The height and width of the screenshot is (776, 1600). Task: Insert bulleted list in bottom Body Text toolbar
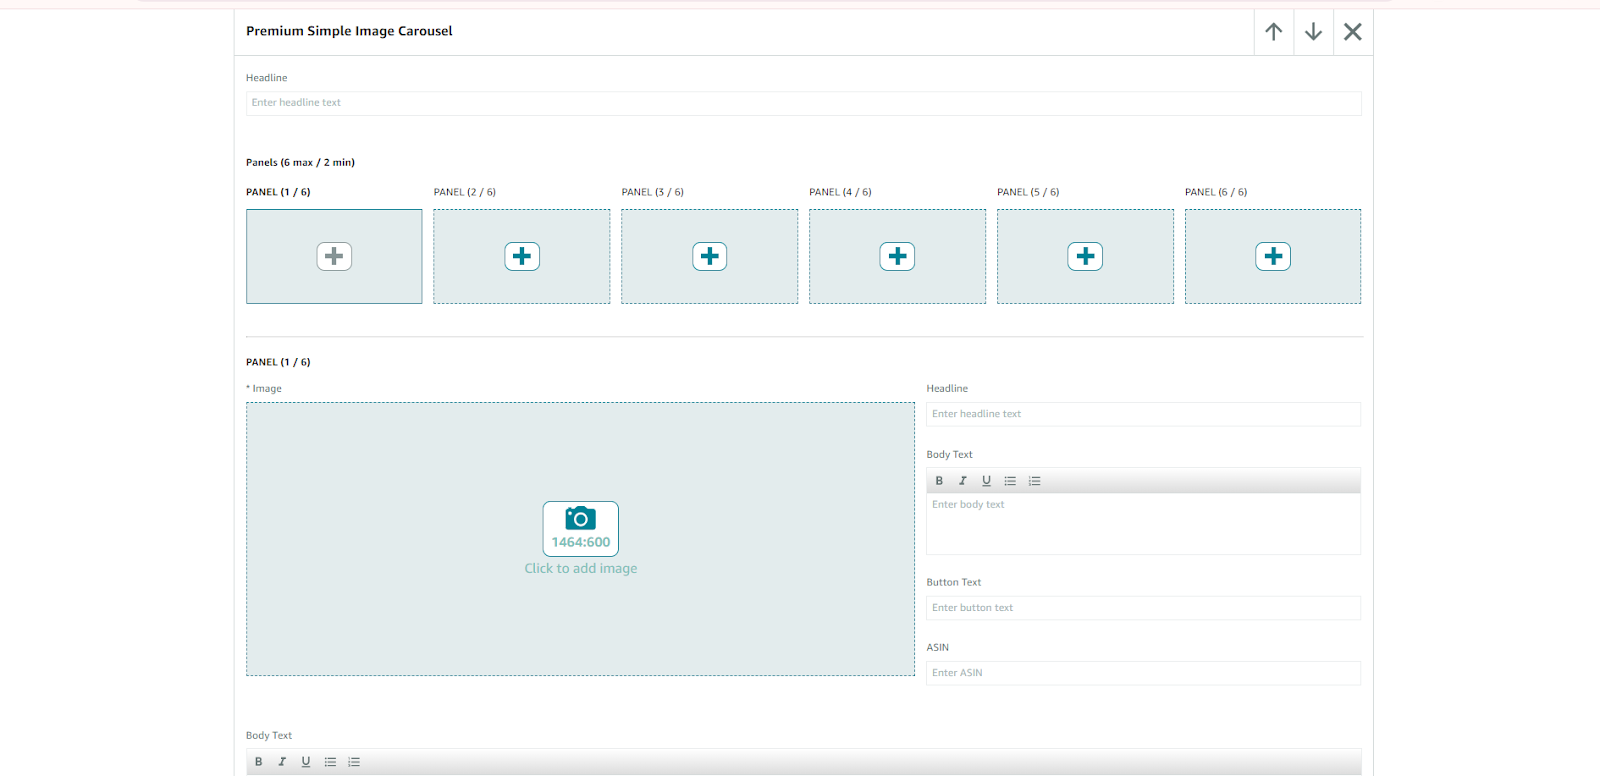(x=330, y=762)
